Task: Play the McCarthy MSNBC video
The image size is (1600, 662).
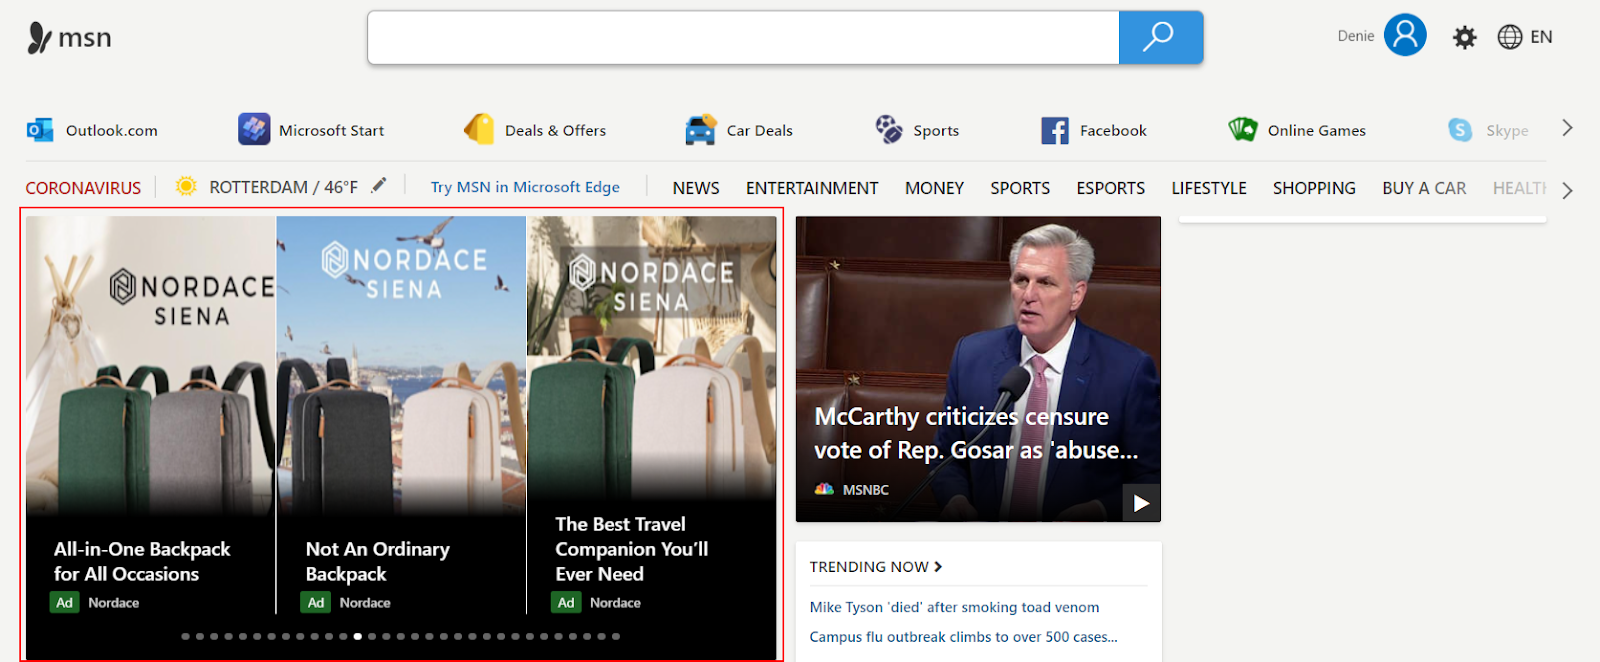Action: click(x=1141, y=503)
